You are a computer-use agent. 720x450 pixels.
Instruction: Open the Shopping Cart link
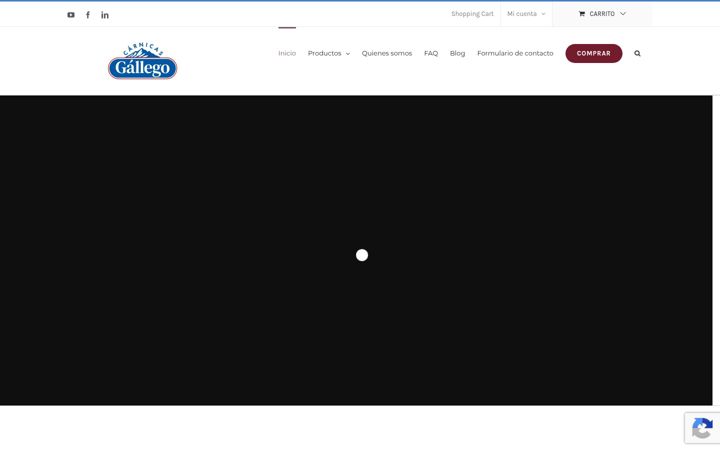click(472, 14)
